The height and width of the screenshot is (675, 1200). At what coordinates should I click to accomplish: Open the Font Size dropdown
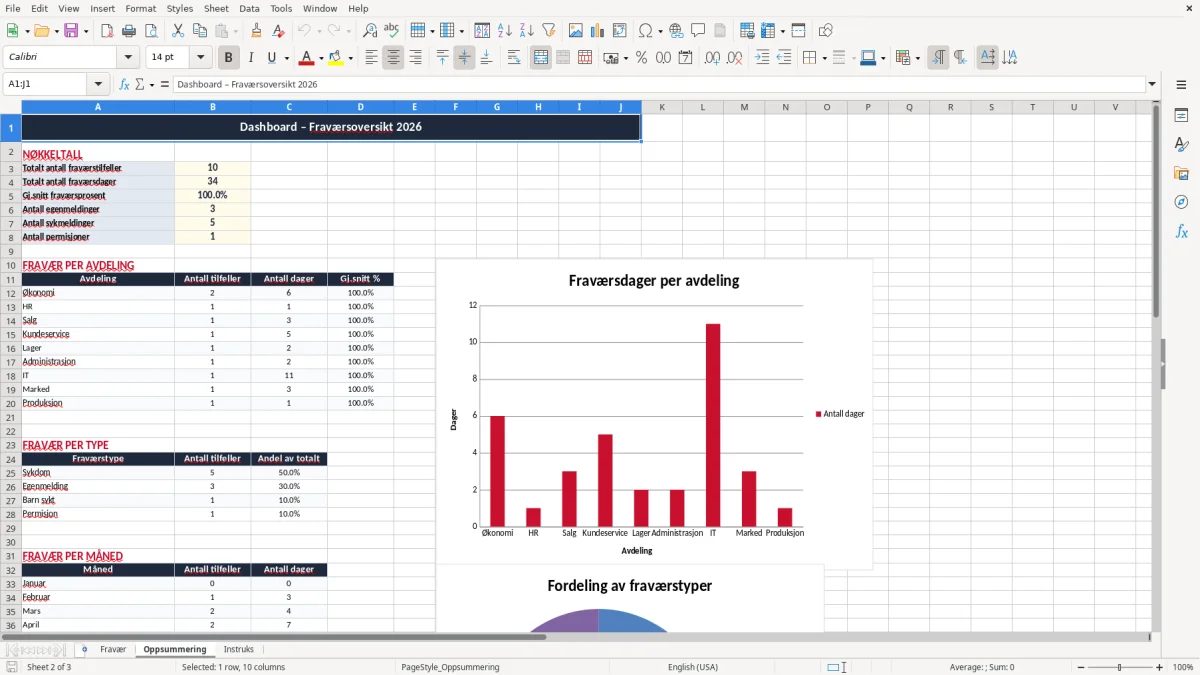pyautogui.click(x=201, y=58)
